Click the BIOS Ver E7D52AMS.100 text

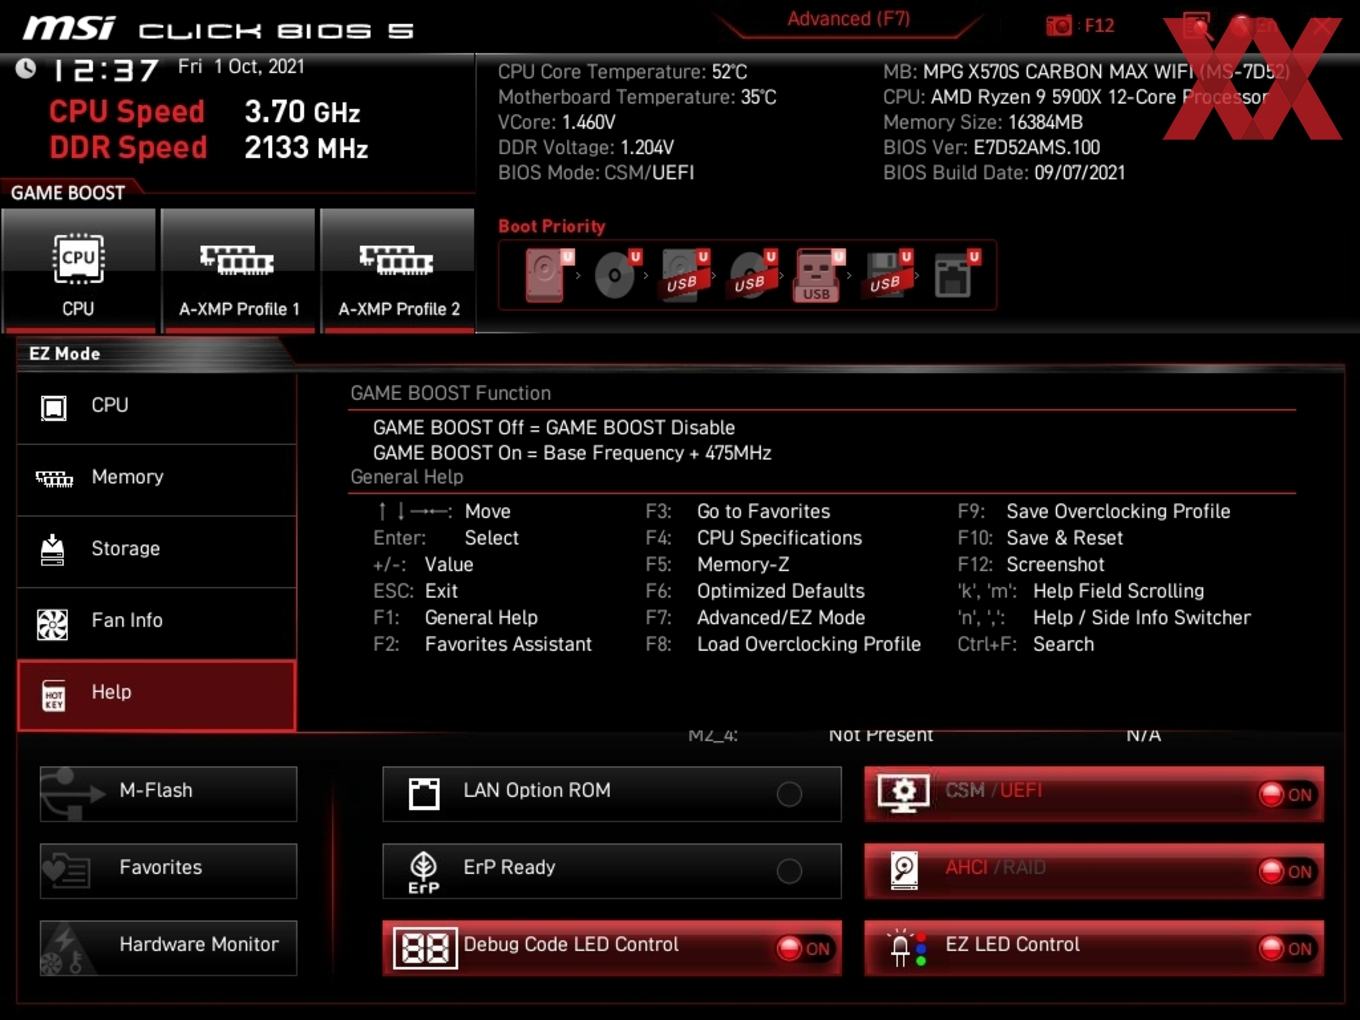991,148
